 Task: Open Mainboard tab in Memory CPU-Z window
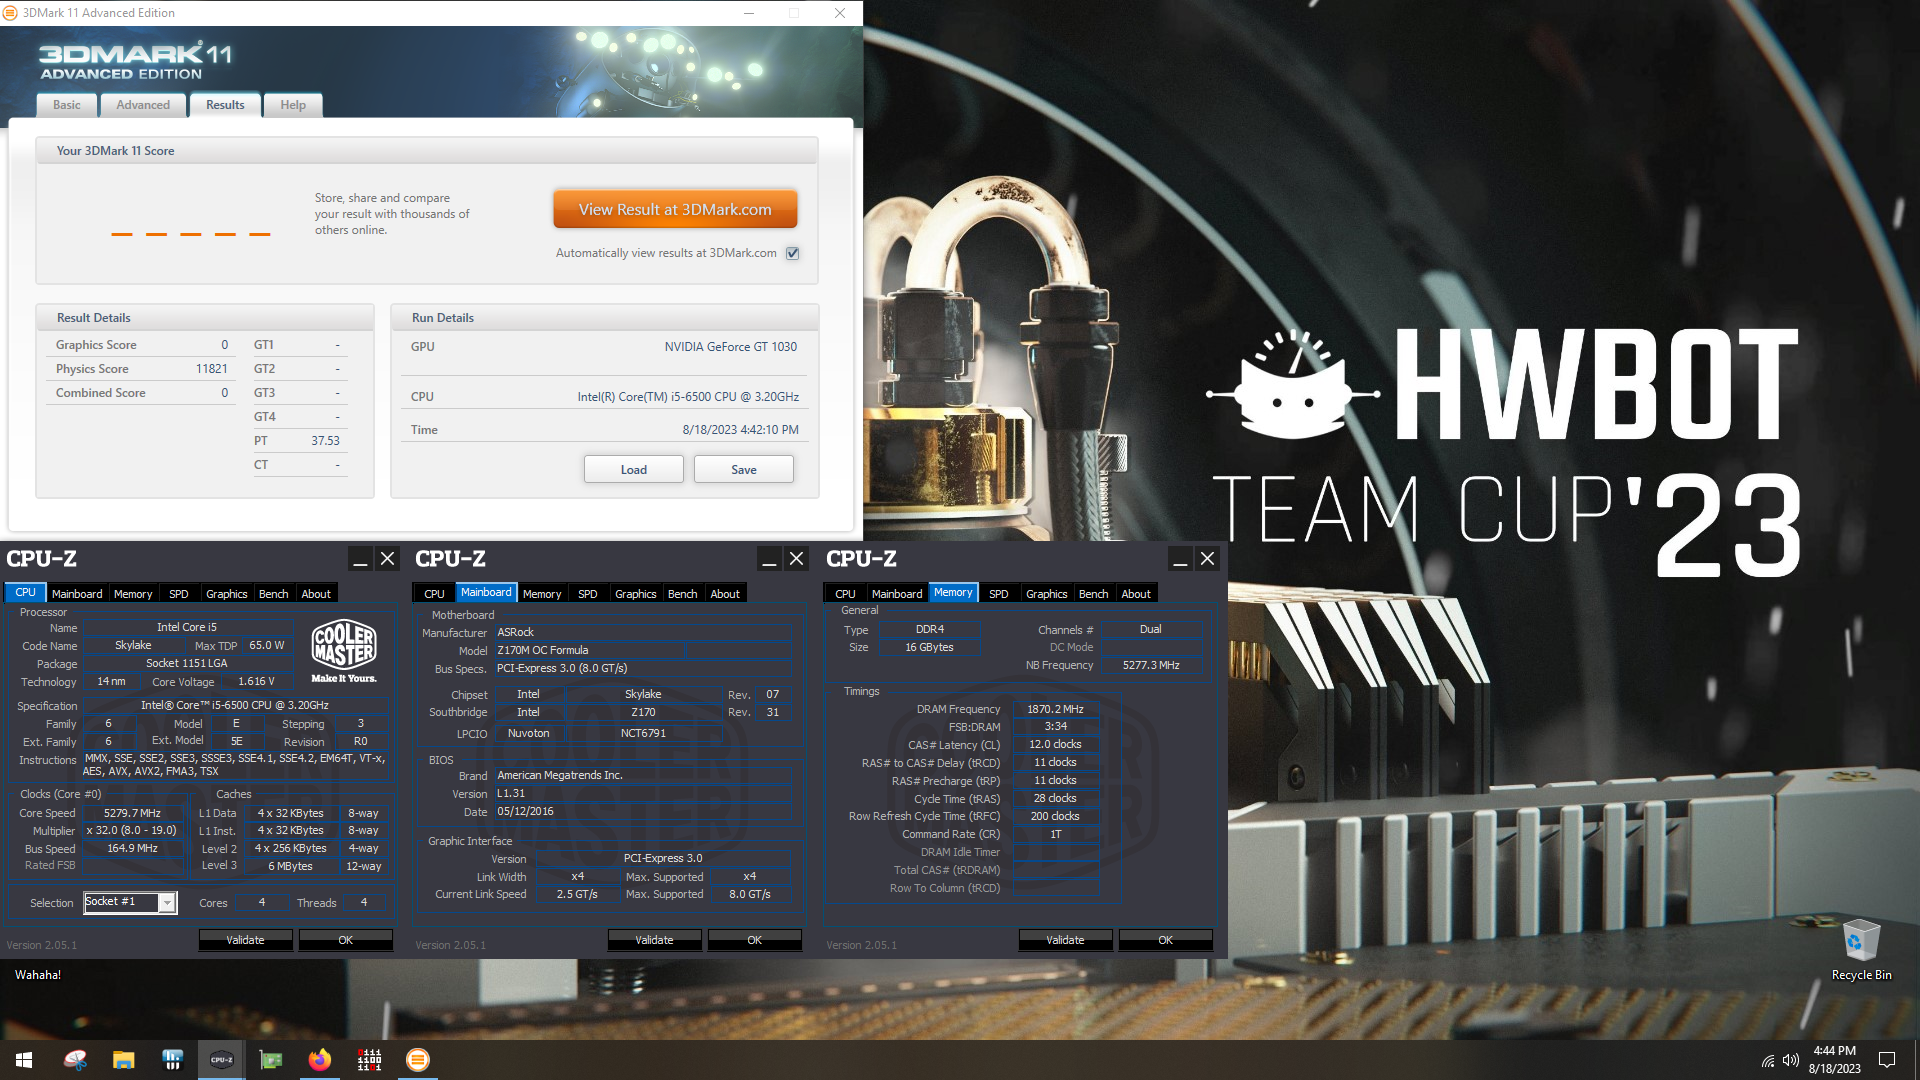pos(897,594)
